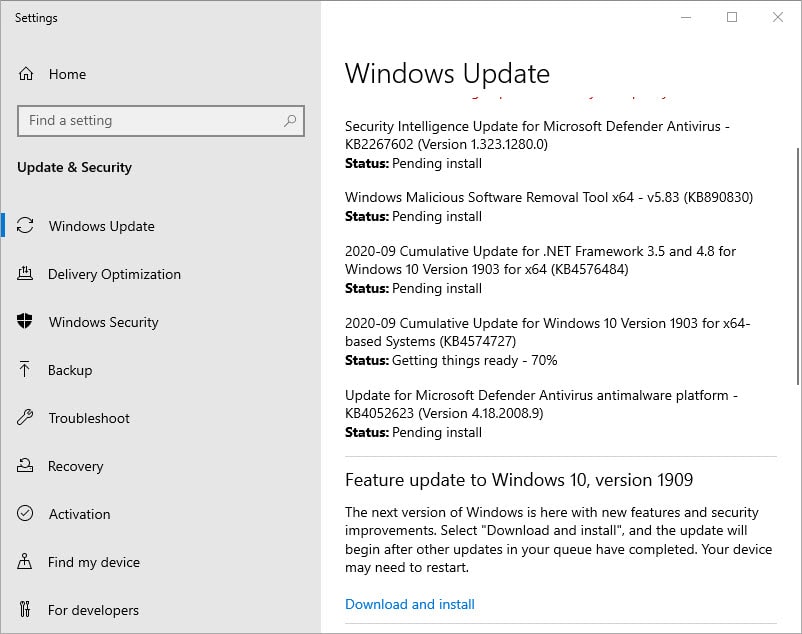
Task: Click Pending install status under KB2267602
Action: point(437,164)
